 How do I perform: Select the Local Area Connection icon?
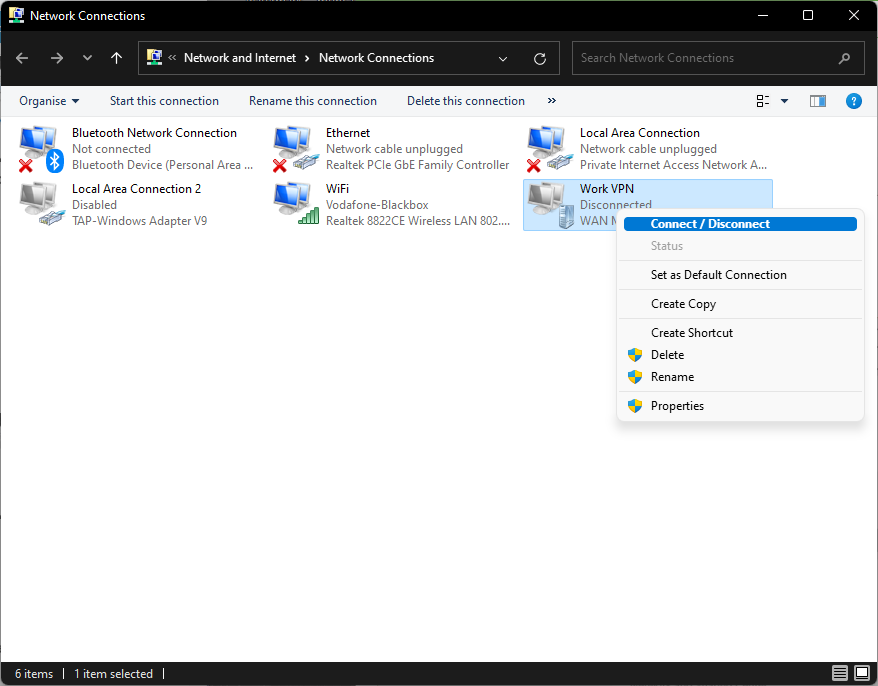[549, 148]
